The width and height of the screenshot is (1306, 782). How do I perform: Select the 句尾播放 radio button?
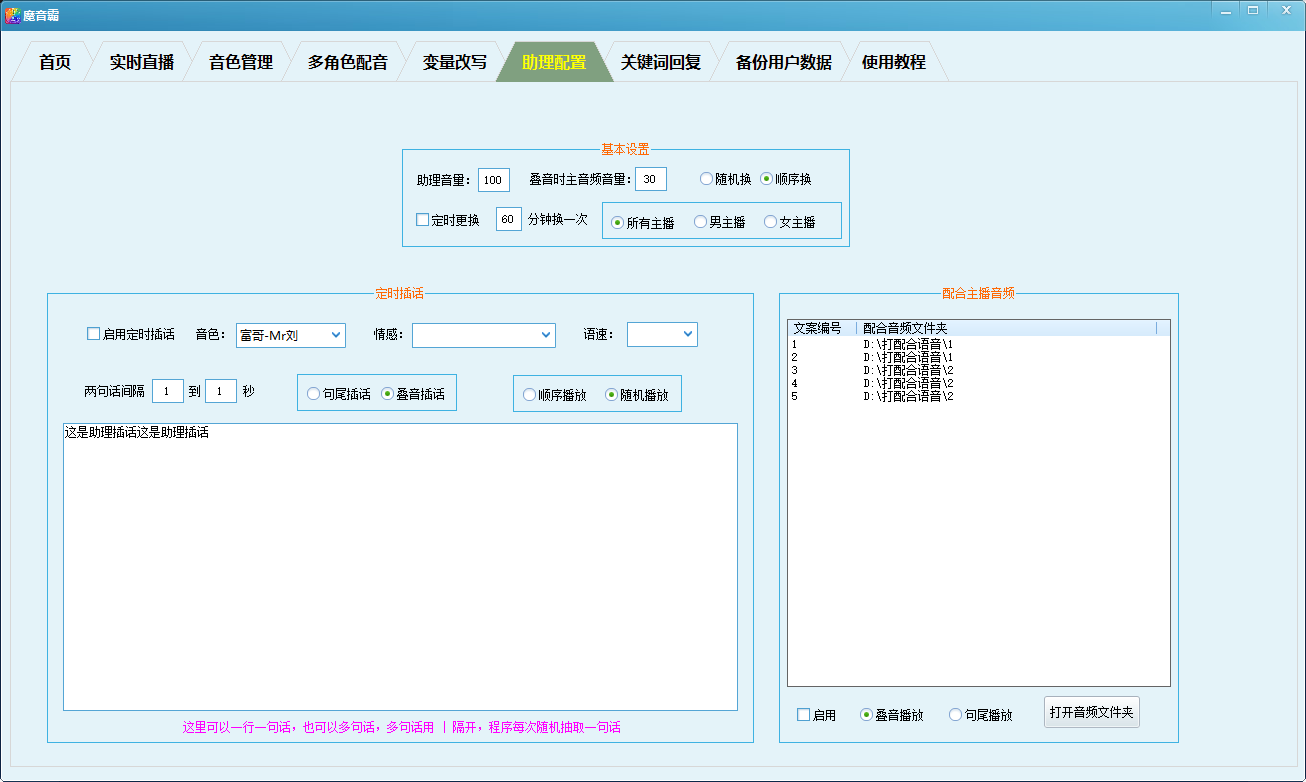click(956, 715)
